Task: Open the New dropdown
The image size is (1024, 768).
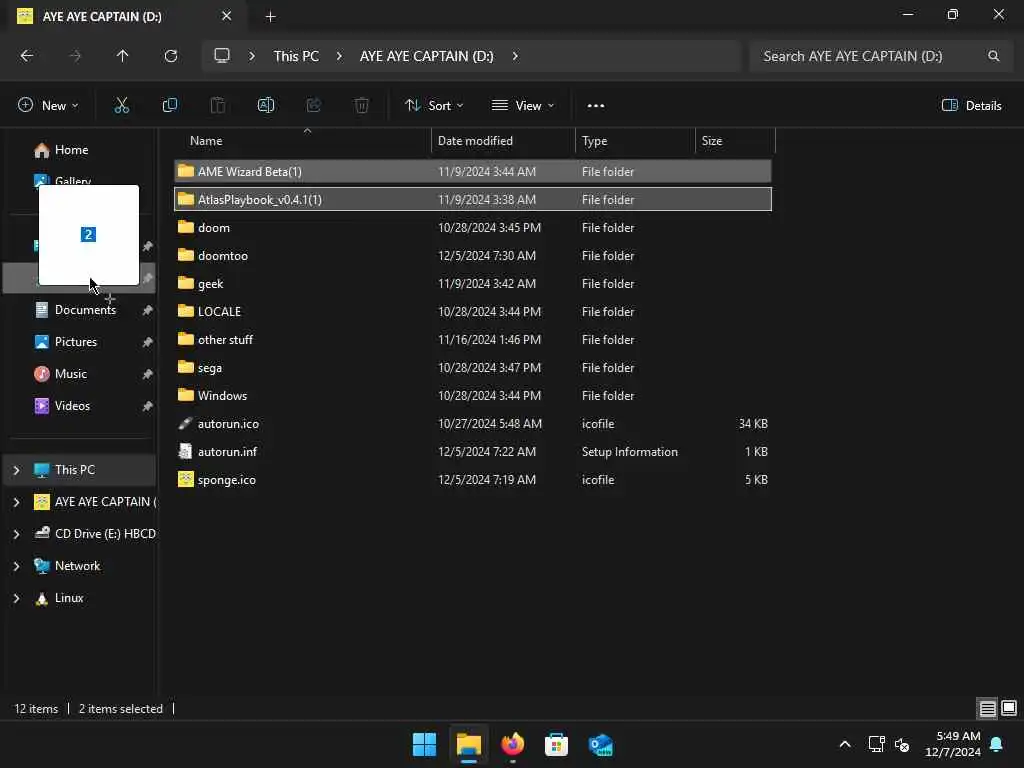Action: tap(48, 105)
